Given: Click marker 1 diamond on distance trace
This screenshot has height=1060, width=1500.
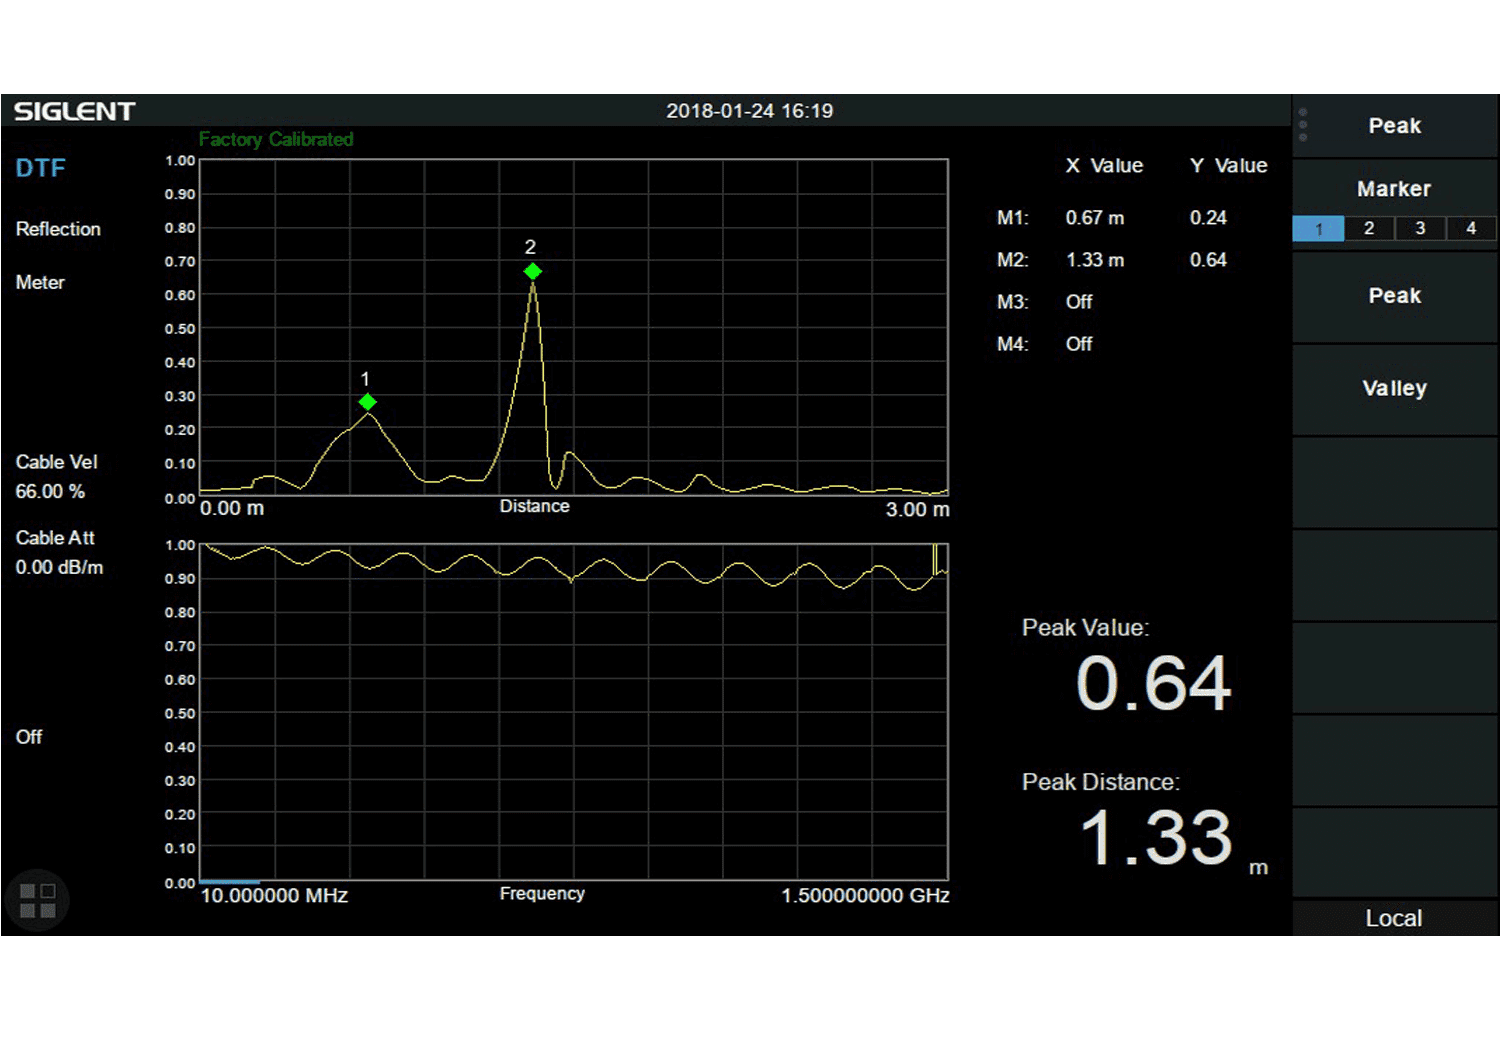Looking at the screenshot, I should point(368,402).
